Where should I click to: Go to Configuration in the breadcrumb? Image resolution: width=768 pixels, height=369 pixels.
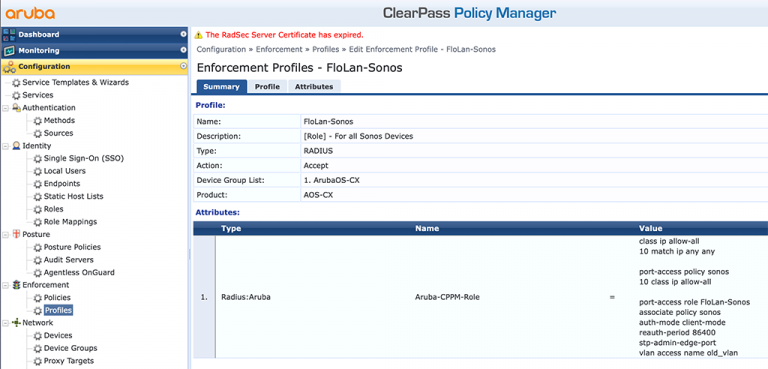pos(221,49)
